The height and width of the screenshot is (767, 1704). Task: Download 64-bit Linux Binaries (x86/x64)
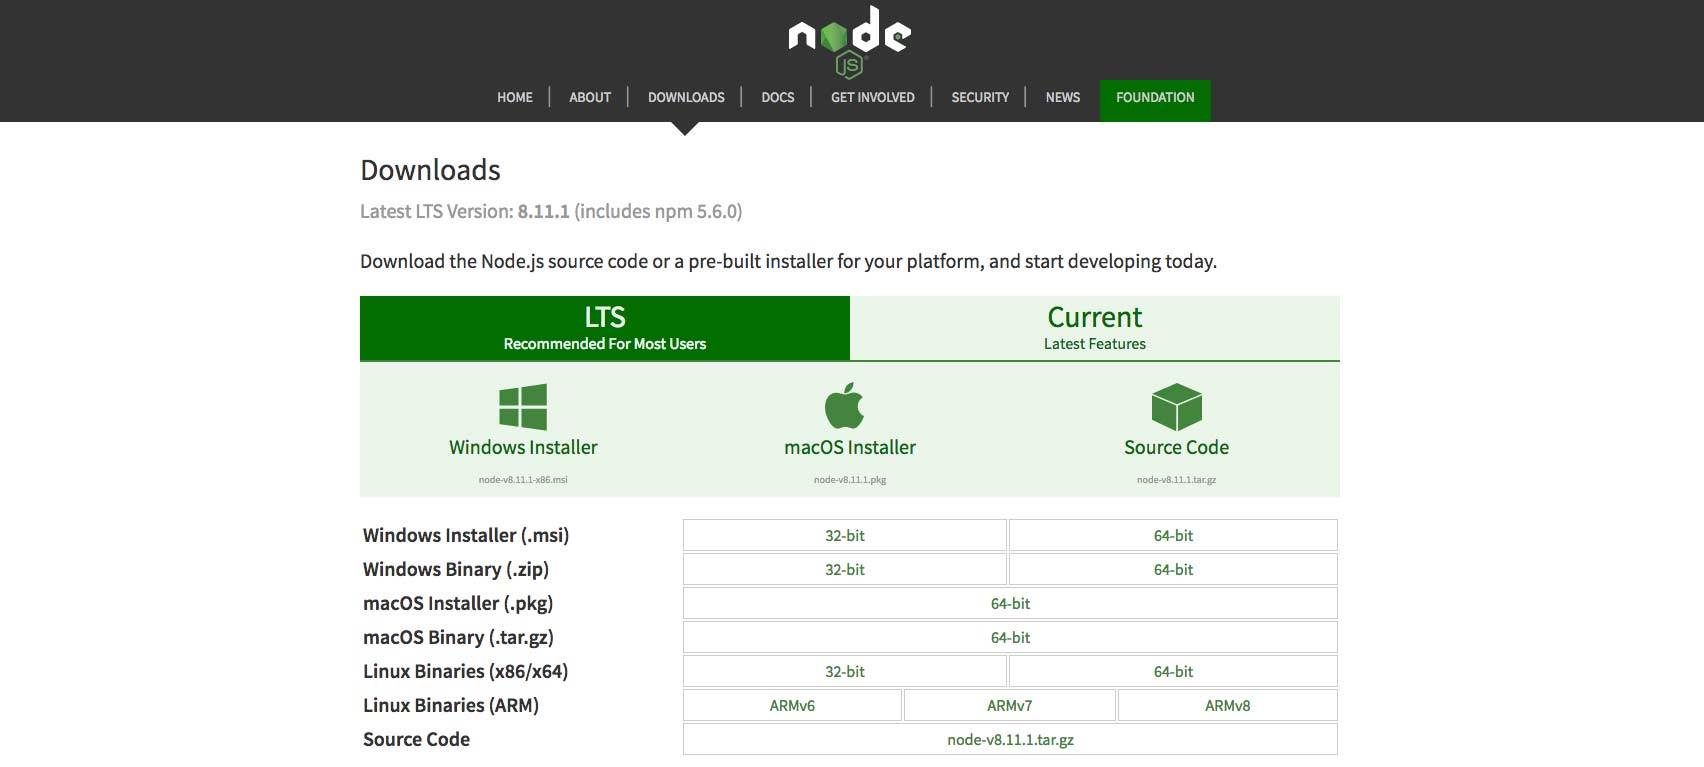coord(1173,671)
